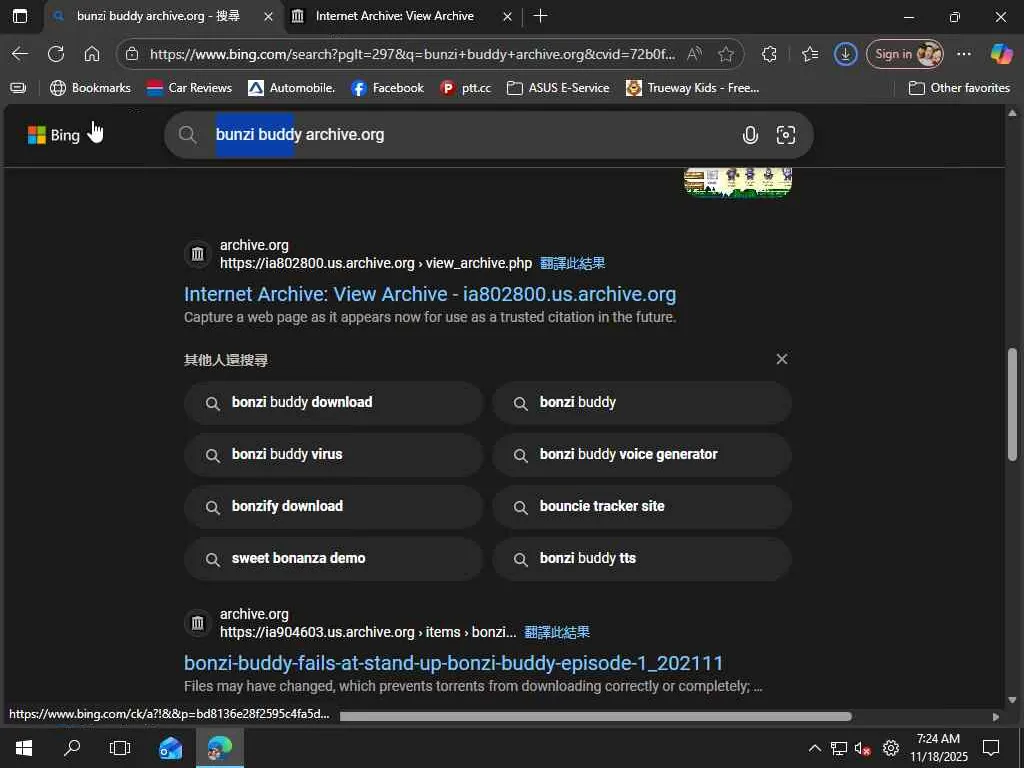Open the taskbar clock showing 7:24 AM

938,748
